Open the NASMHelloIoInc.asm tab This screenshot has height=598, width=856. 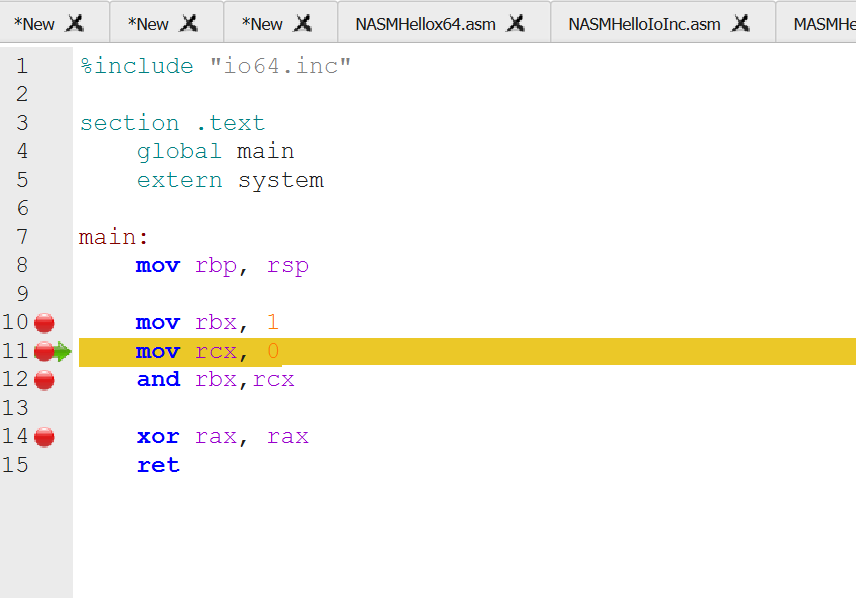tap(644, 23)
